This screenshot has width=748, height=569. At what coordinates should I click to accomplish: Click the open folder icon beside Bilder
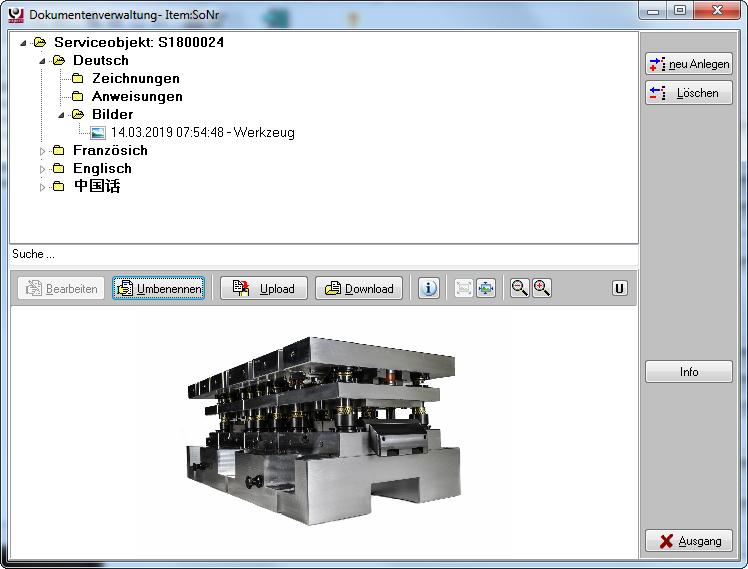(78, 114)
